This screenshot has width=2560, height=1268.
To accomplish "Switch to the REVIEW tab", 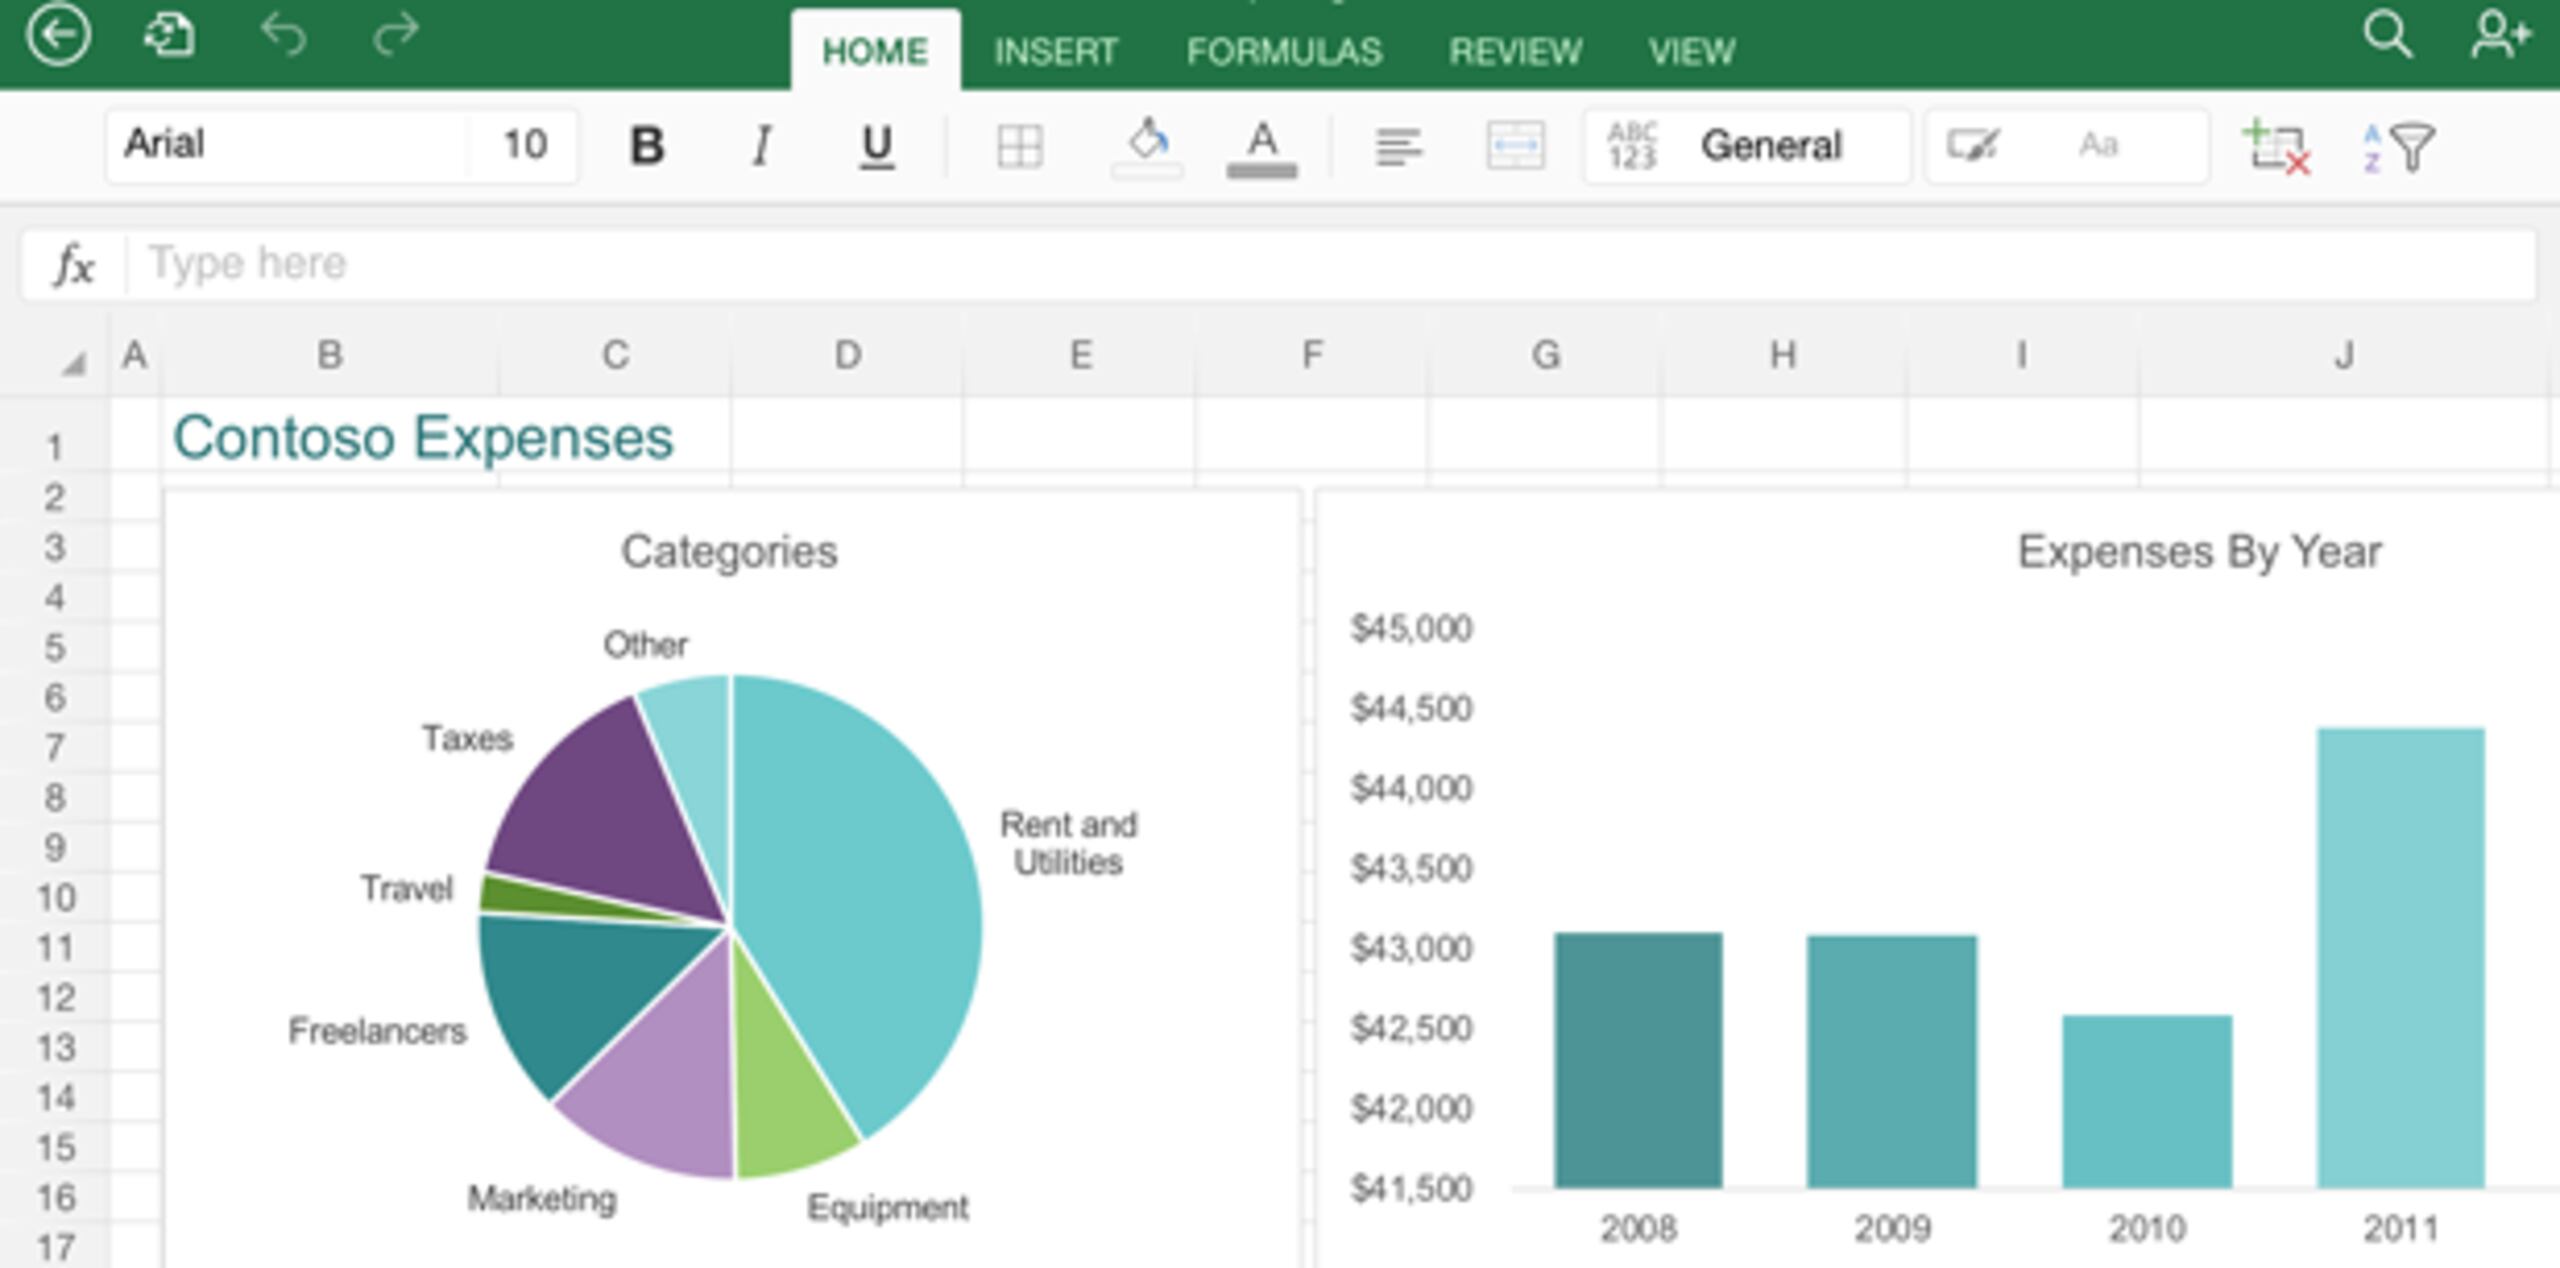I will tap(1515, 51).
